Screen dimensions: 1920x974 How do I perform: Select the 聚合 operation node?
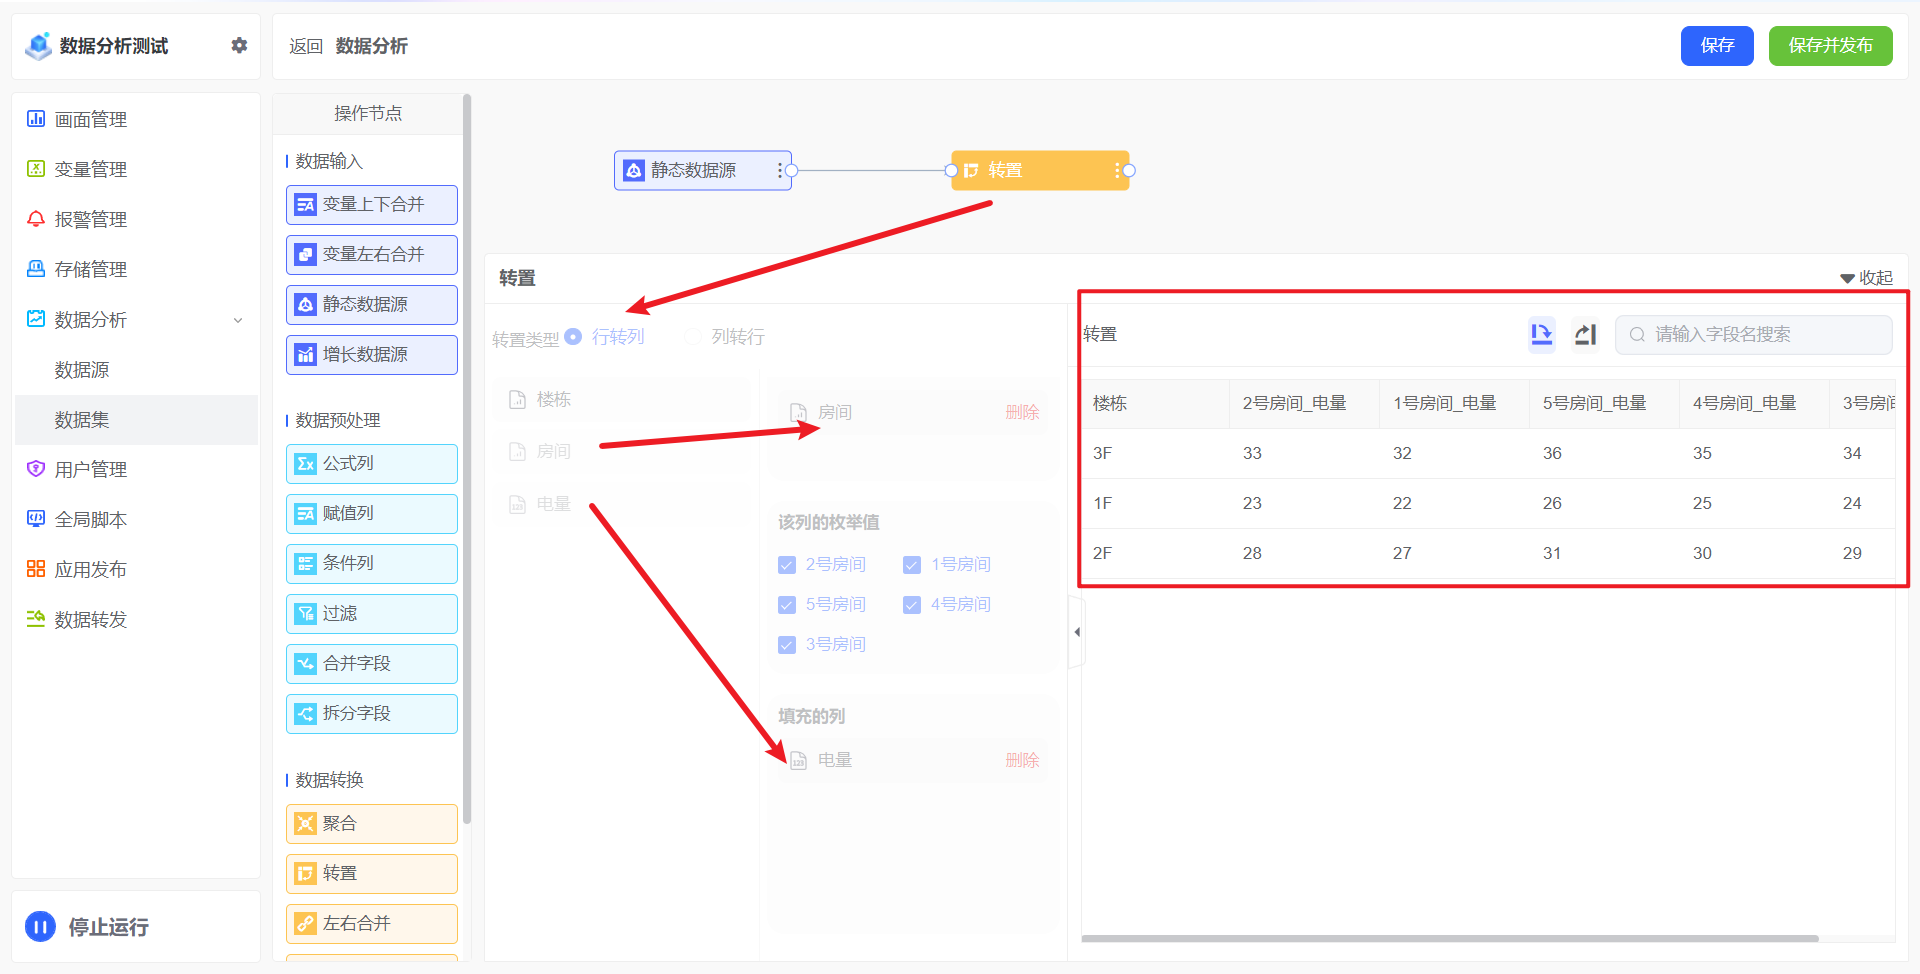click(x=371, y=823)
